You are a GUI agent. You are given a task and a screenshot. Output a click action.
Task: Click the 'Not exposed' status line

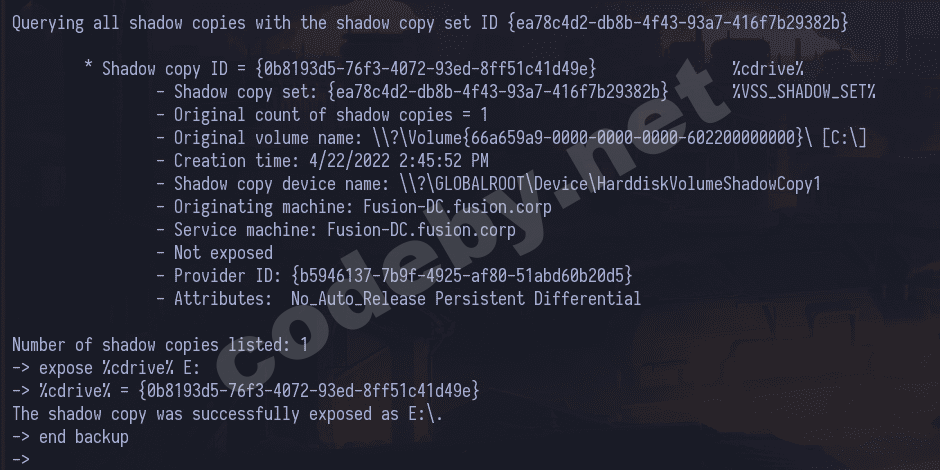tap(222, 253)
